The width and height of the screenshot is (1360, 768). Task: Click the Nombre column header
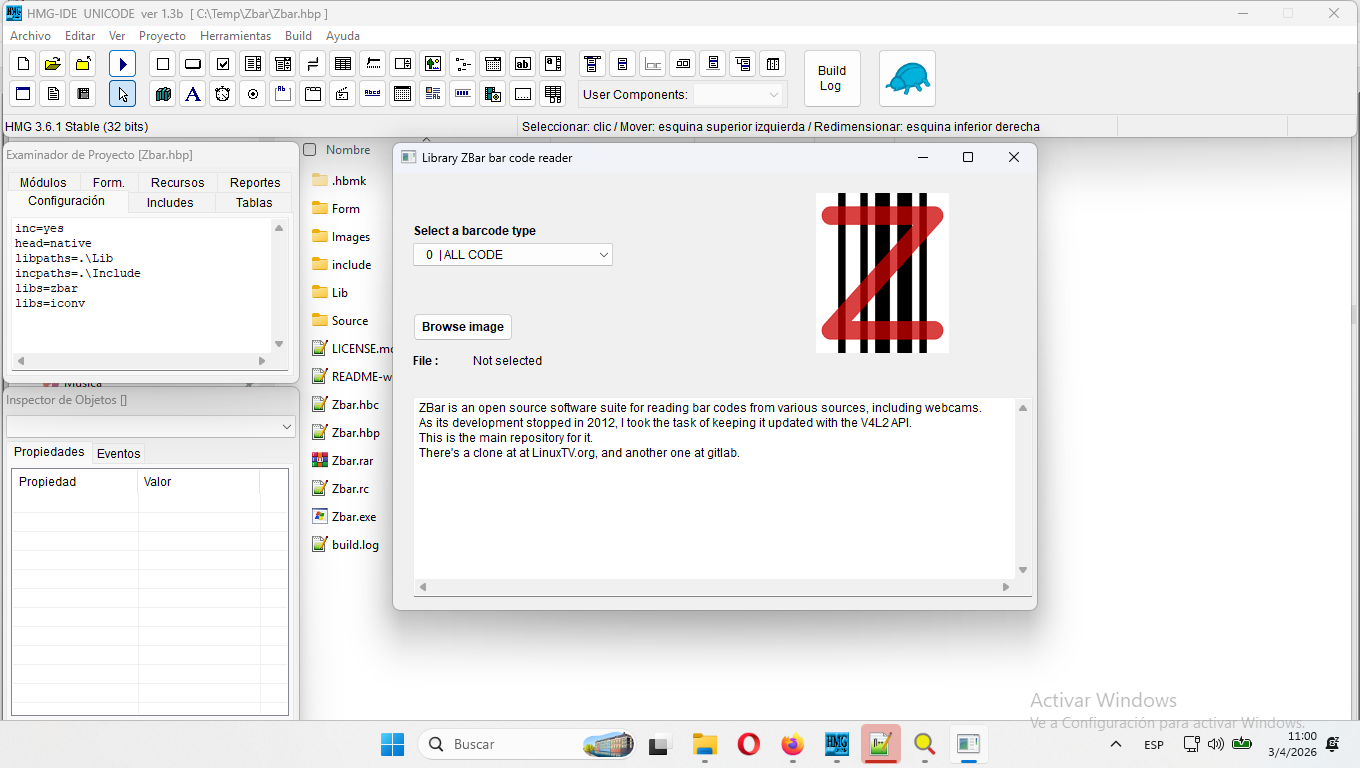348,150
